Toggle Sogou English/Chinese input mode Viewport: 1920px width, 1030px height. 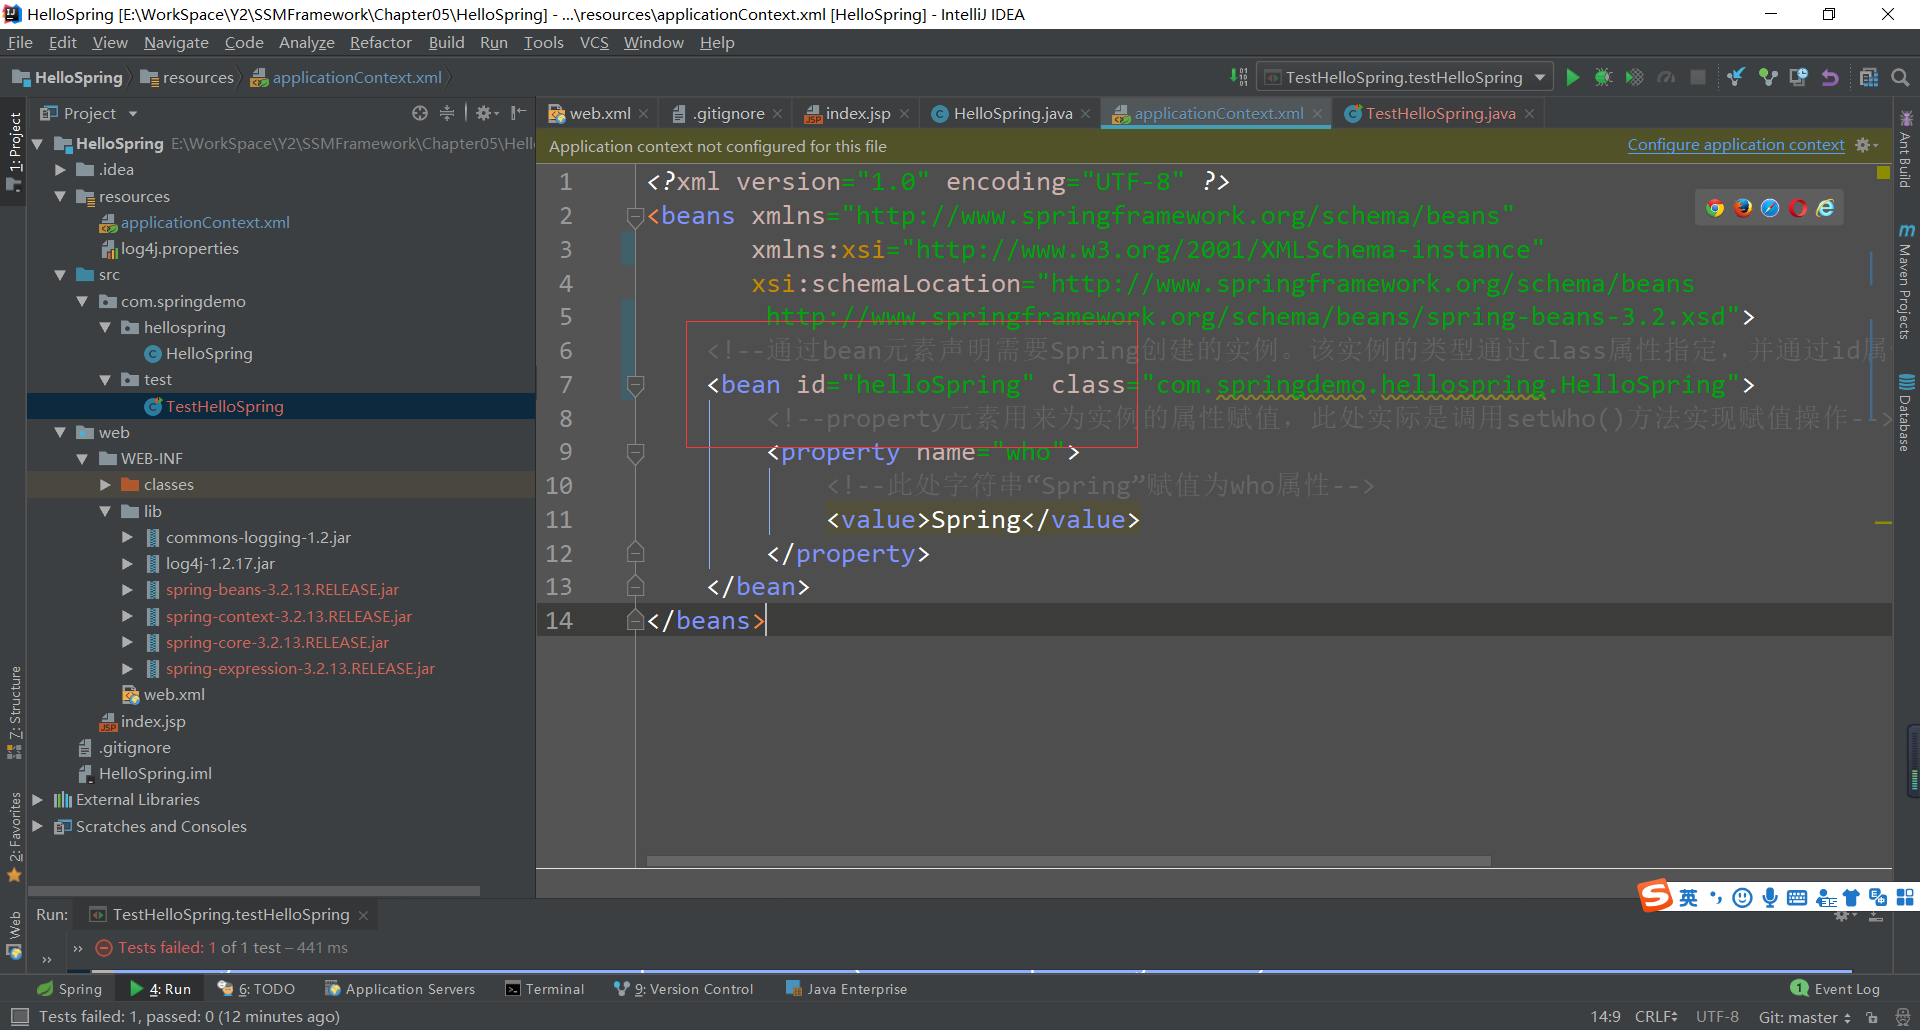tap(1688, 898)
